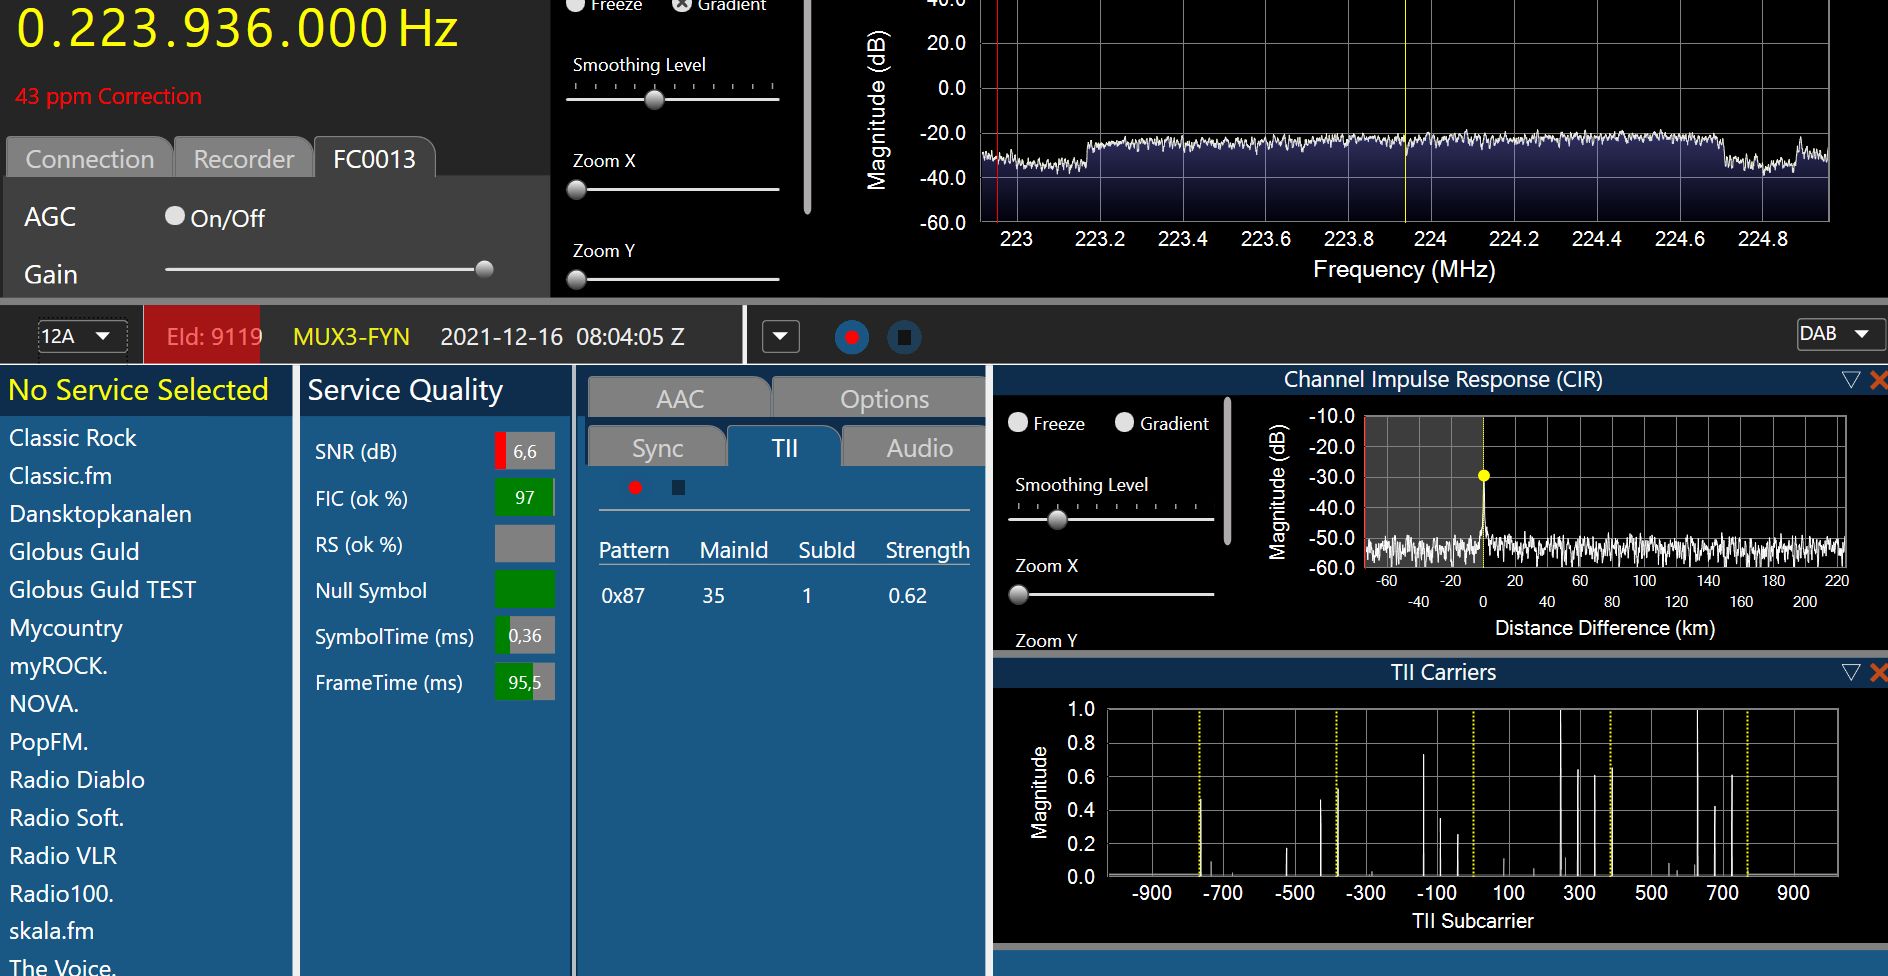
Task: Switch to the Recorder tab
Action: pos(243,159)
